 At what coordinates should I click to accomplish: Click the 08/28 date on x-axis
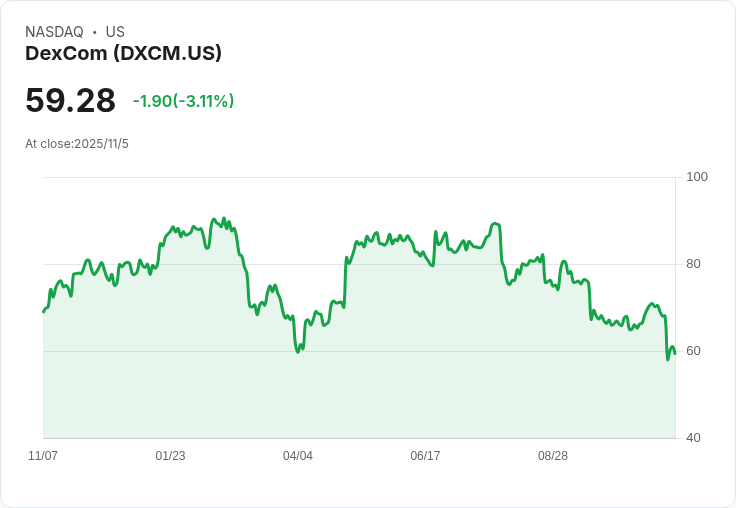click(553, 456)
